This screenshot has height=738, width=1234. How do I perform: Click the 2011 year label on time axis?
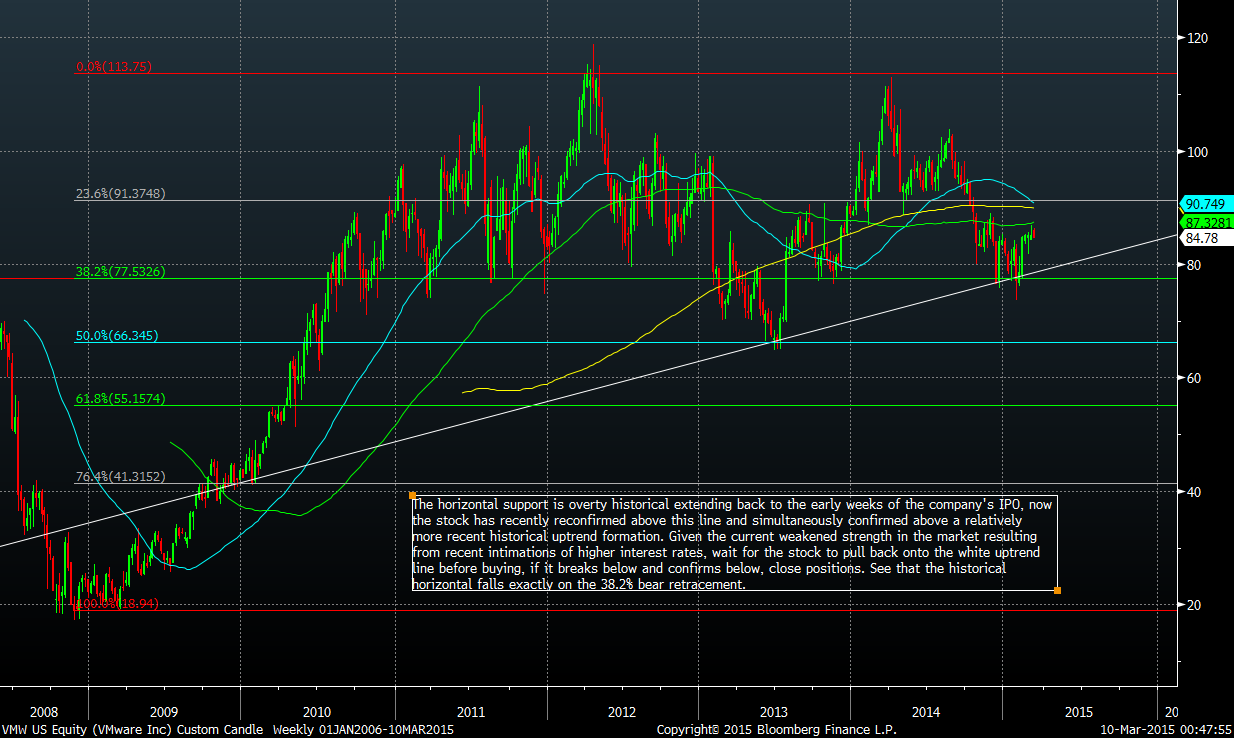470,713
